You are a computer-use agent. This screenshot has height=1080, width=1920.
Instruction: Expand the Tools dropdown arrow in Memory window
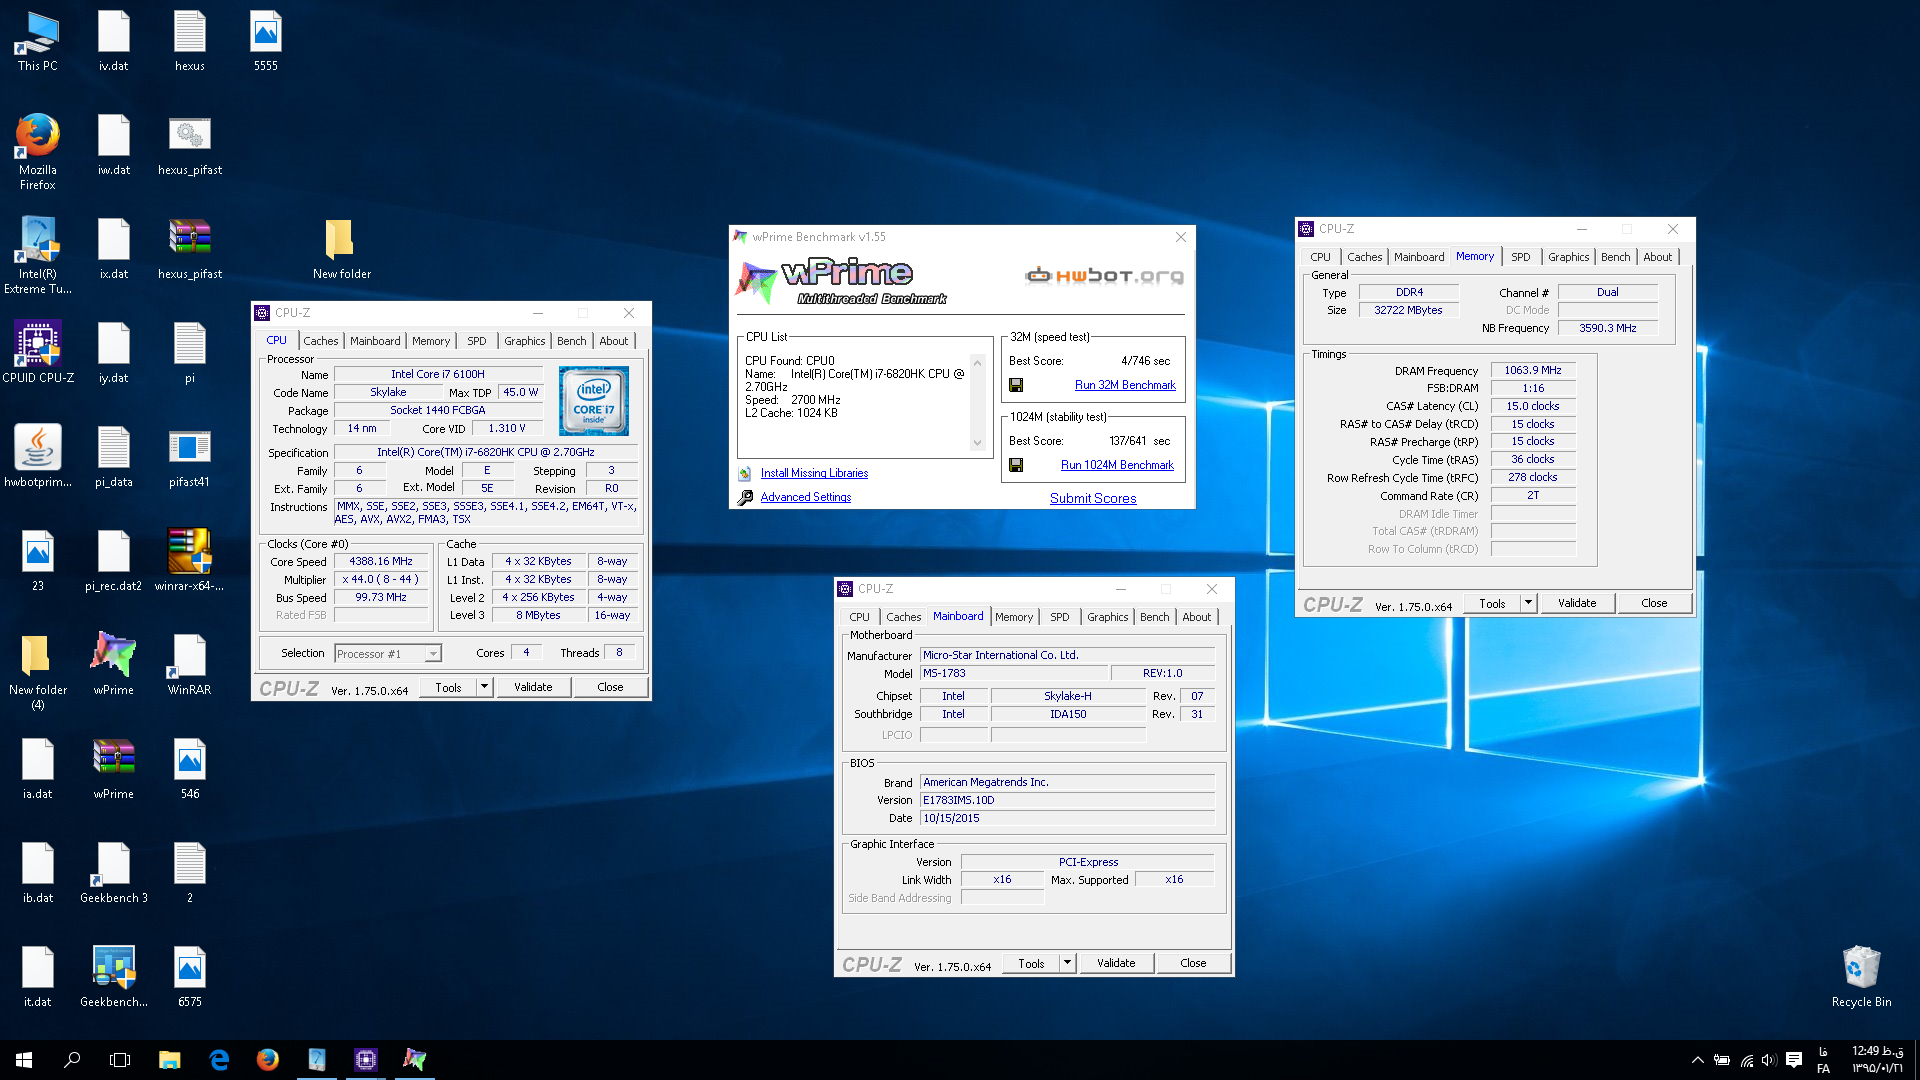click(1528, 603)
